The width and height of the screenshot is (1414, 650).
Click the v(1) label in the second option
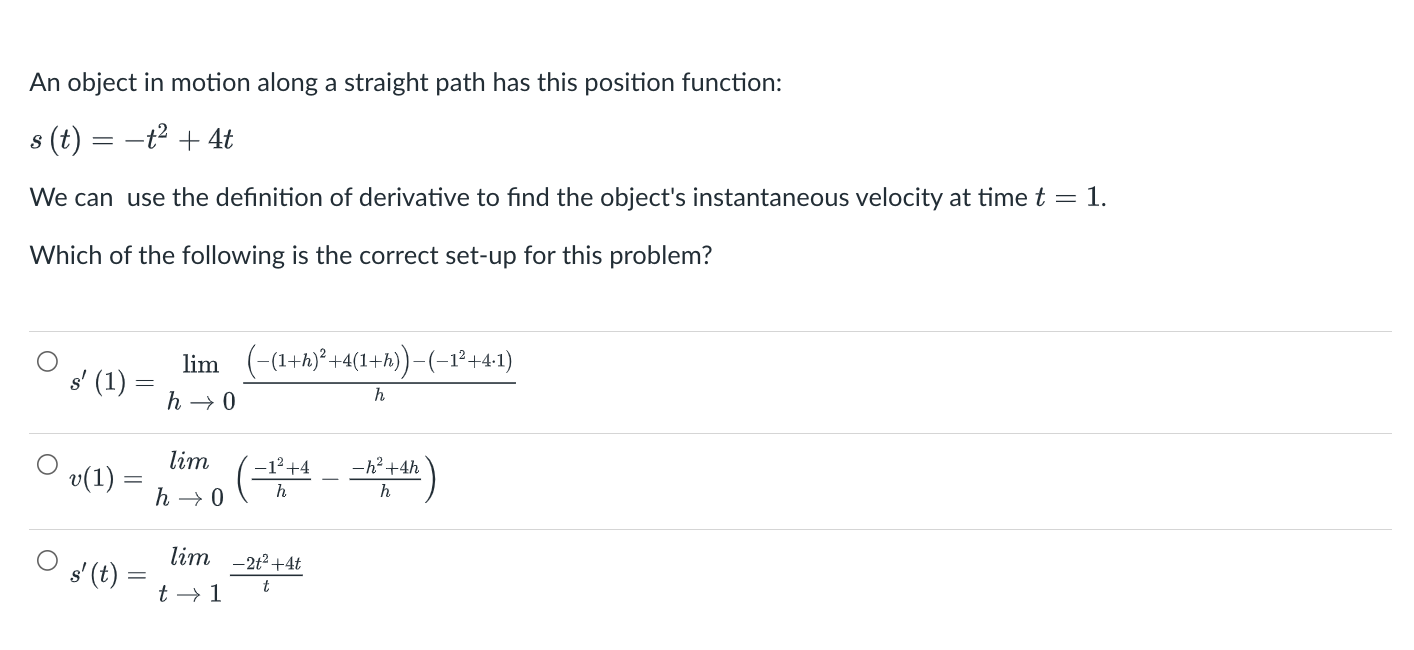pyautogui.click(x=90, y=480)
